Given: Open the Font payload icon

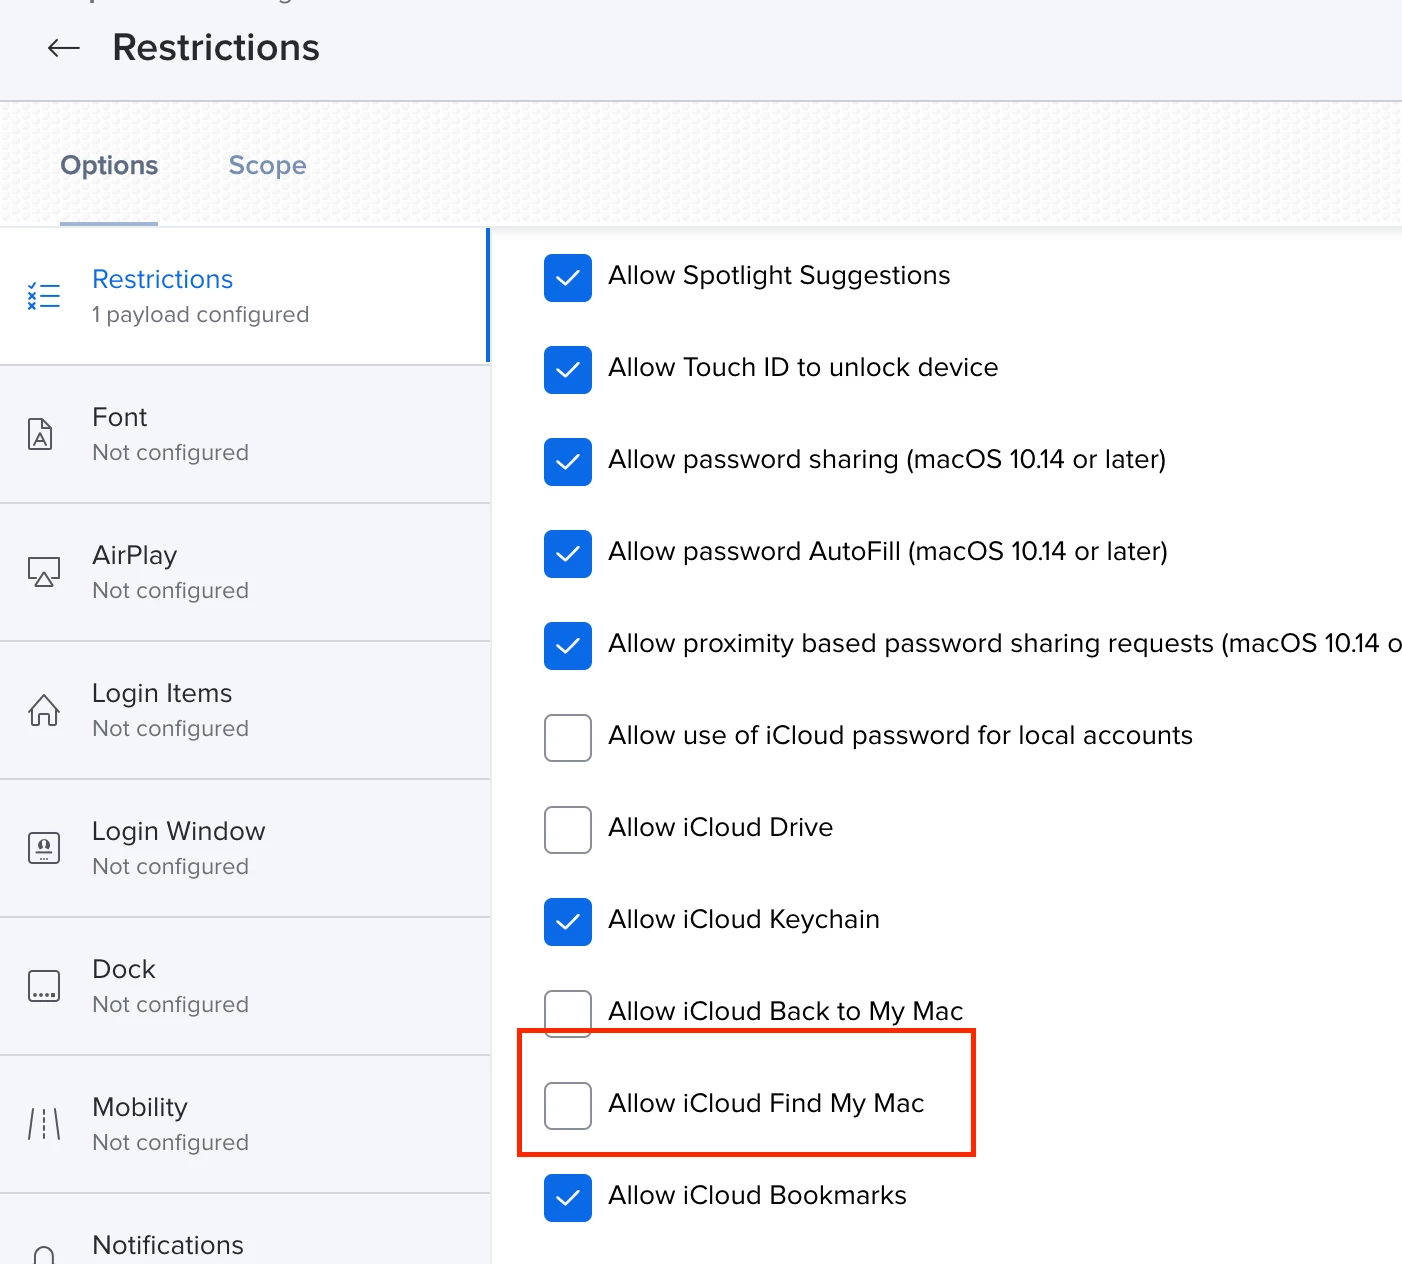Looking at the screenshot, I should (x=40, y=434).
